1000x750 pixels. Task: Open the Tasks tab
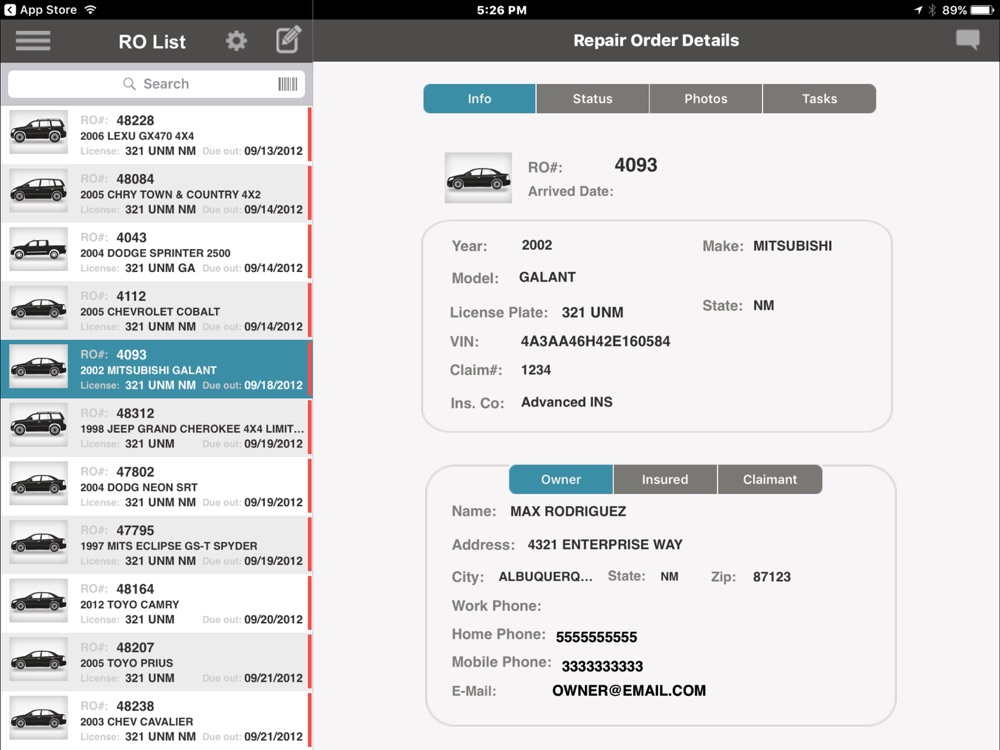click(819, 99)
